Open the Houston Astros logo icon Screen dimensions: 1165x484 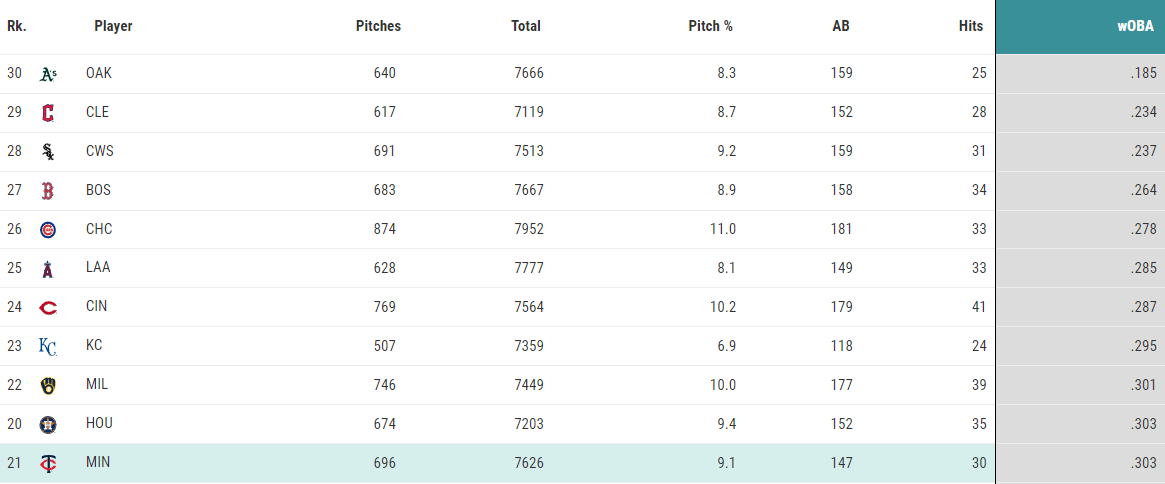[48, 425]
